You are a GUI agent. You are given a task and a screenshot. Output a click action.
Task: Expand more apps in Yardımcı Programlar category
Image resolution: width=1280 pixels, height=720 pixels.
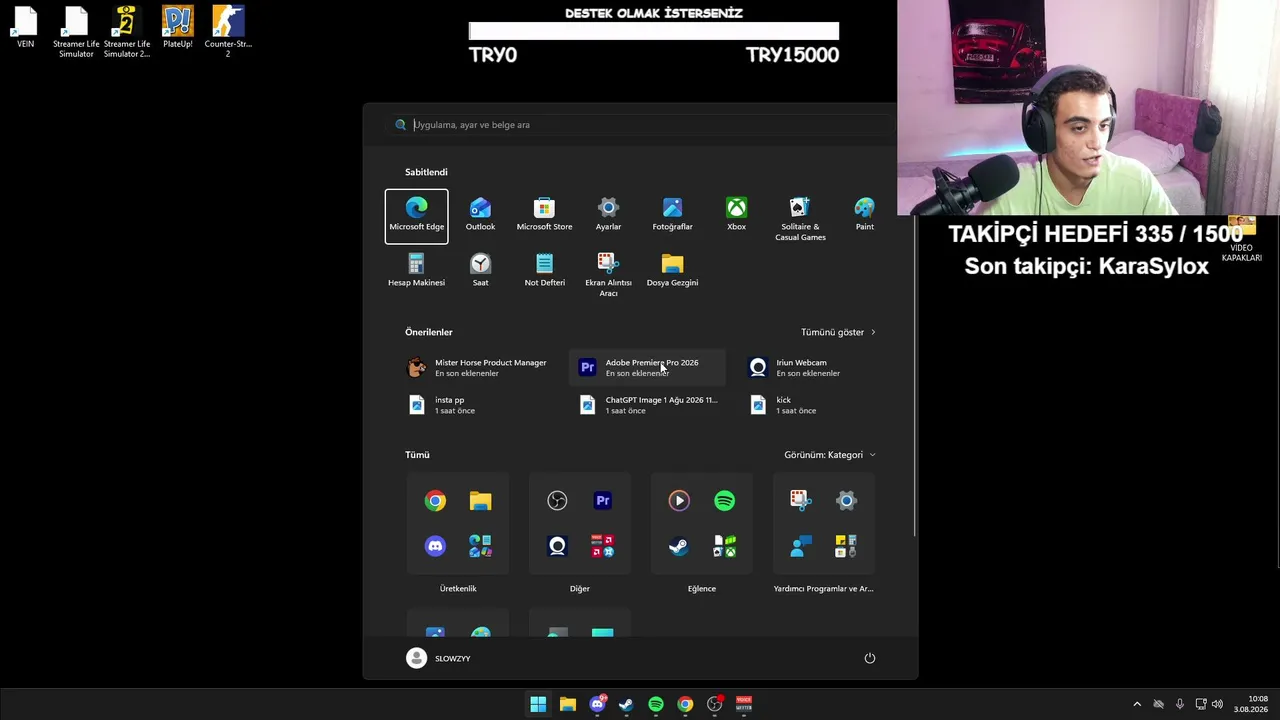click(x=847, y=546)
